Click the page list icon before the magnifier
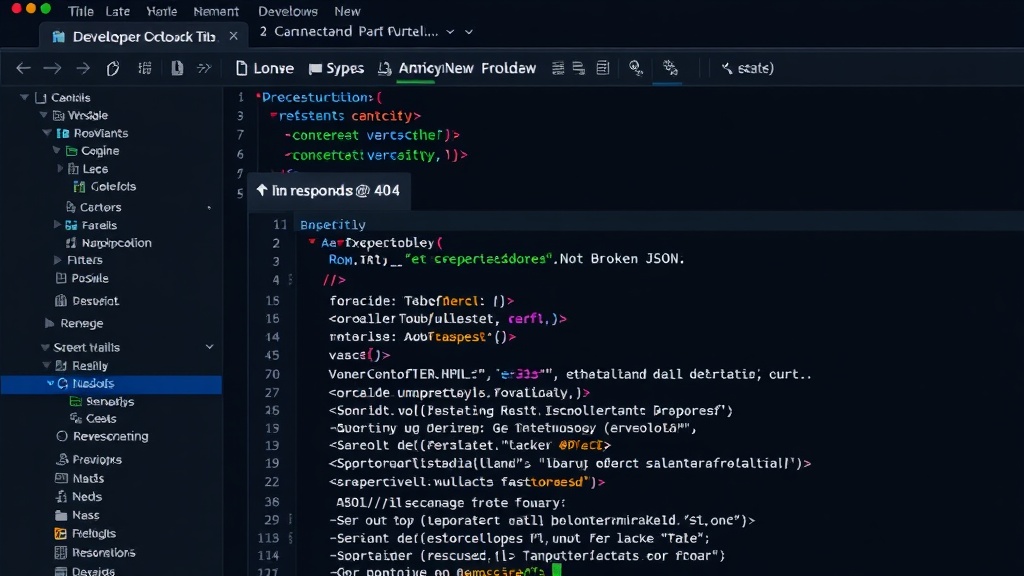The width and height of the screenshot is (1024, 576). pos(603,68)
